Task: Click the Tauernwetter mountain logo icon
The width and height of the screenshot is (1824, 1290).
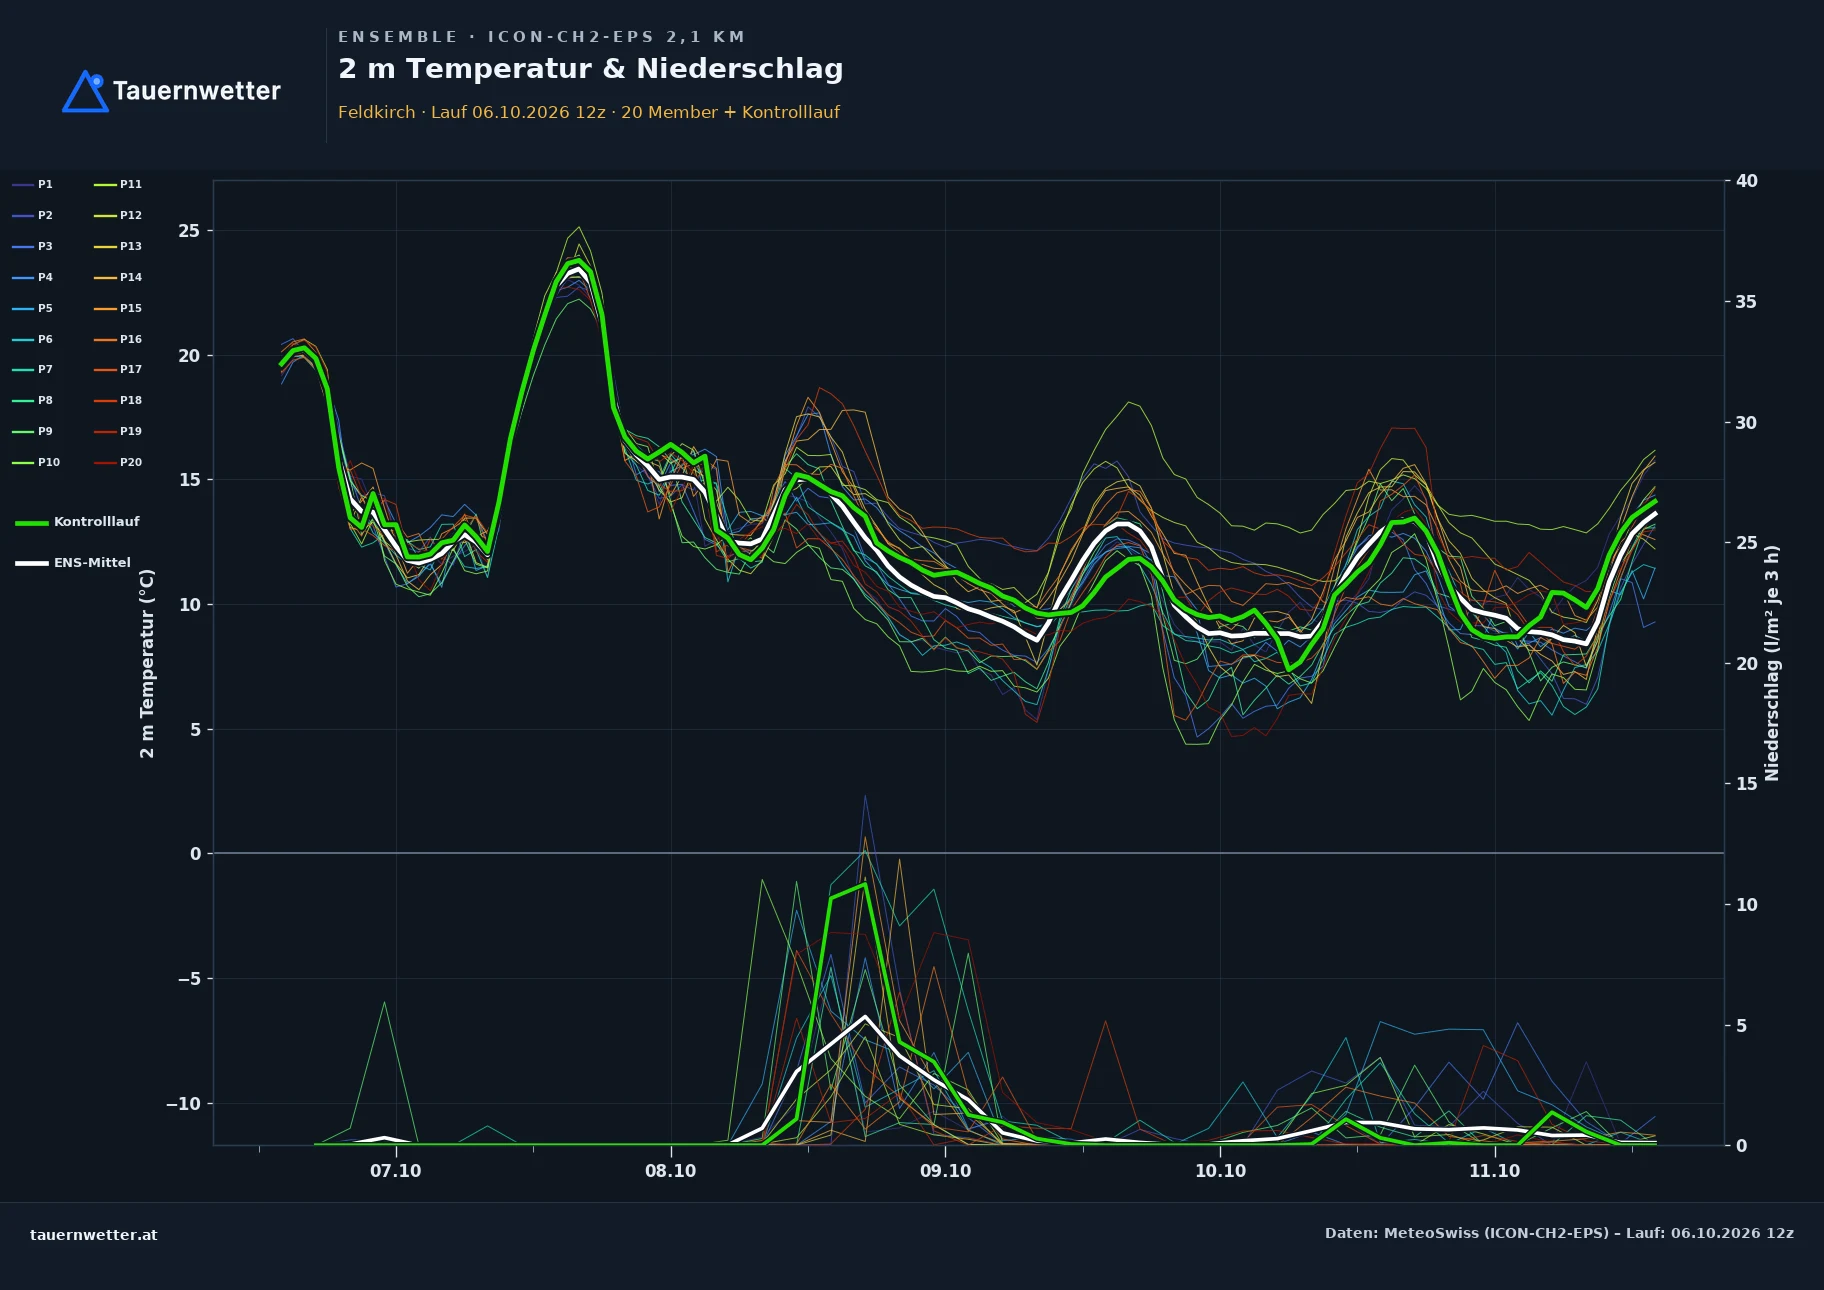Action: pyautogui.click(x=86, y=91)
